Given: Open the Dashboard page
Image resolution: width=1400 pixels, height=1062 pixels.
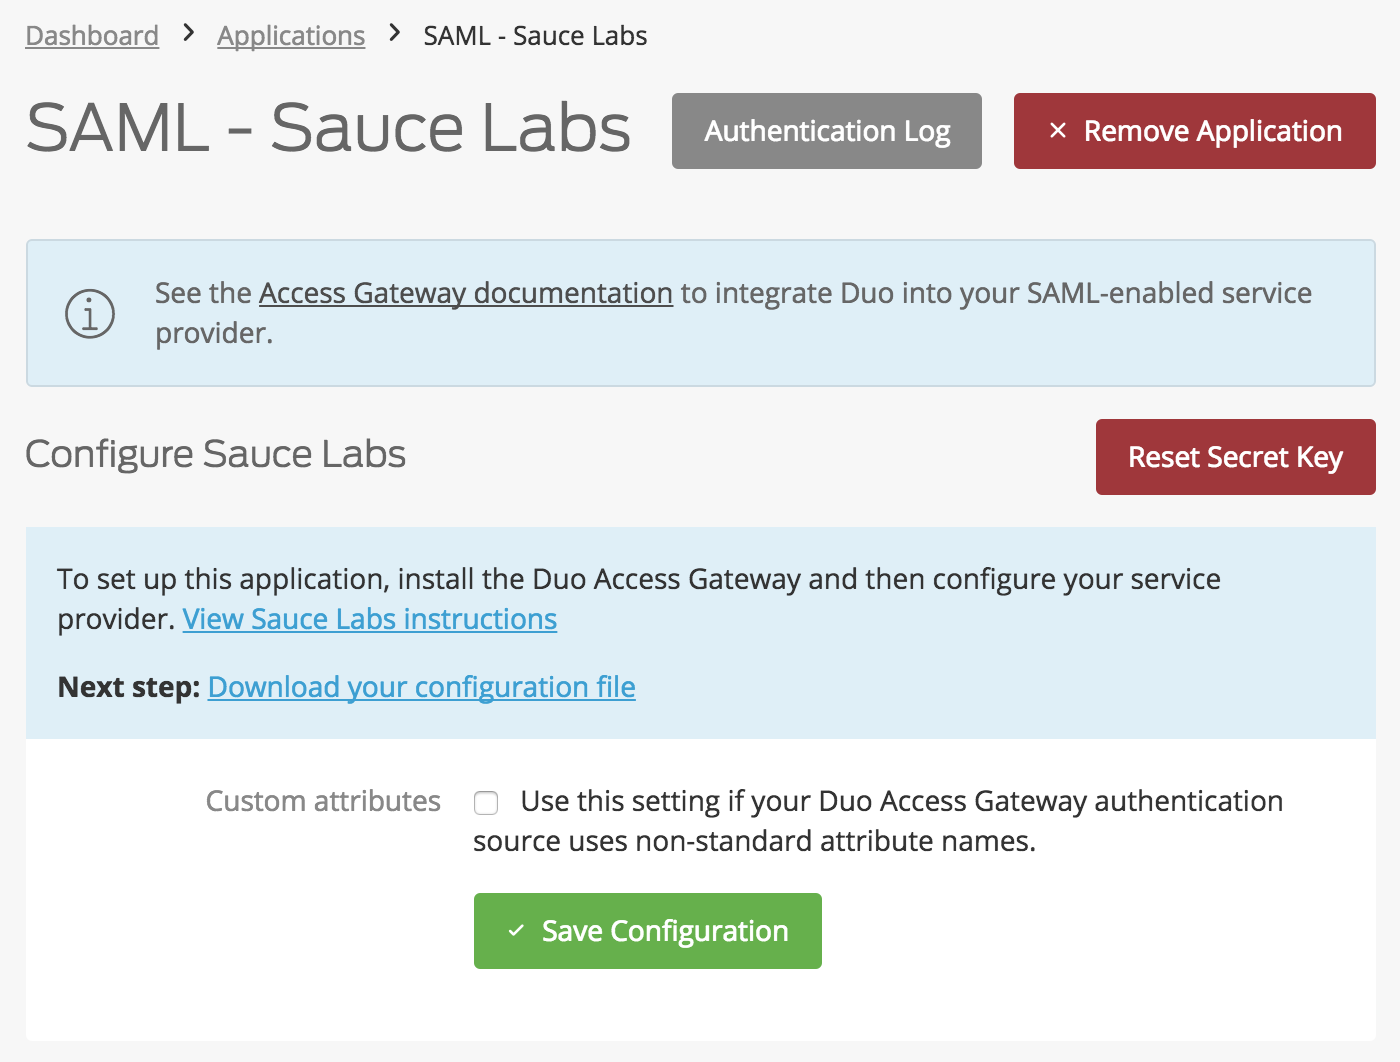Looking at the screenshot, I should tap(91, 35).
